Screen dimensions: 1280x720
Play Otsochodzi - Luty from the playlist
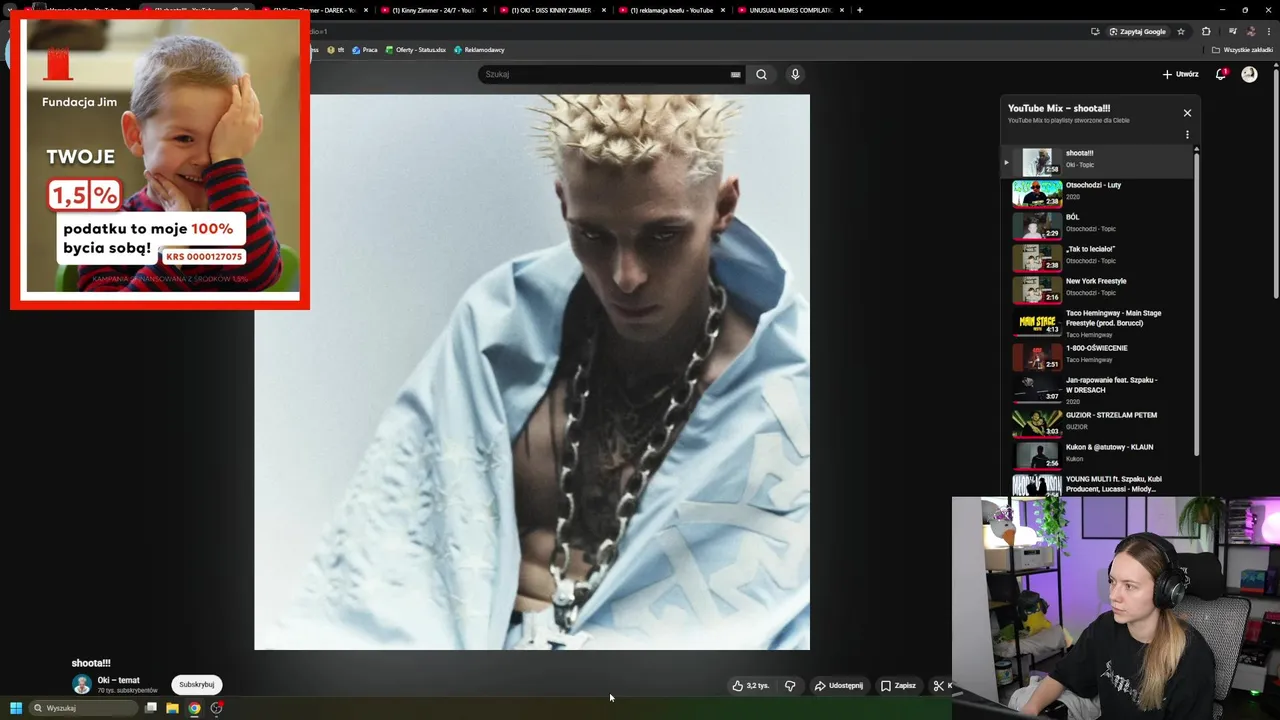1096,192
